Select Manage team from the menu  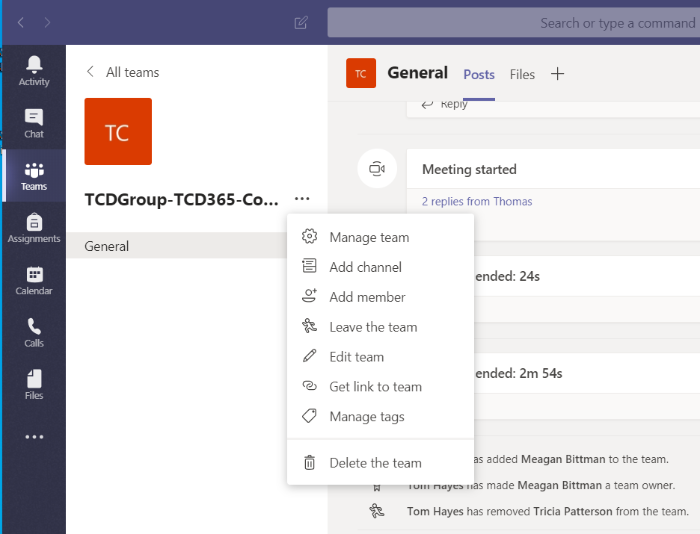[x=368, y=237]
